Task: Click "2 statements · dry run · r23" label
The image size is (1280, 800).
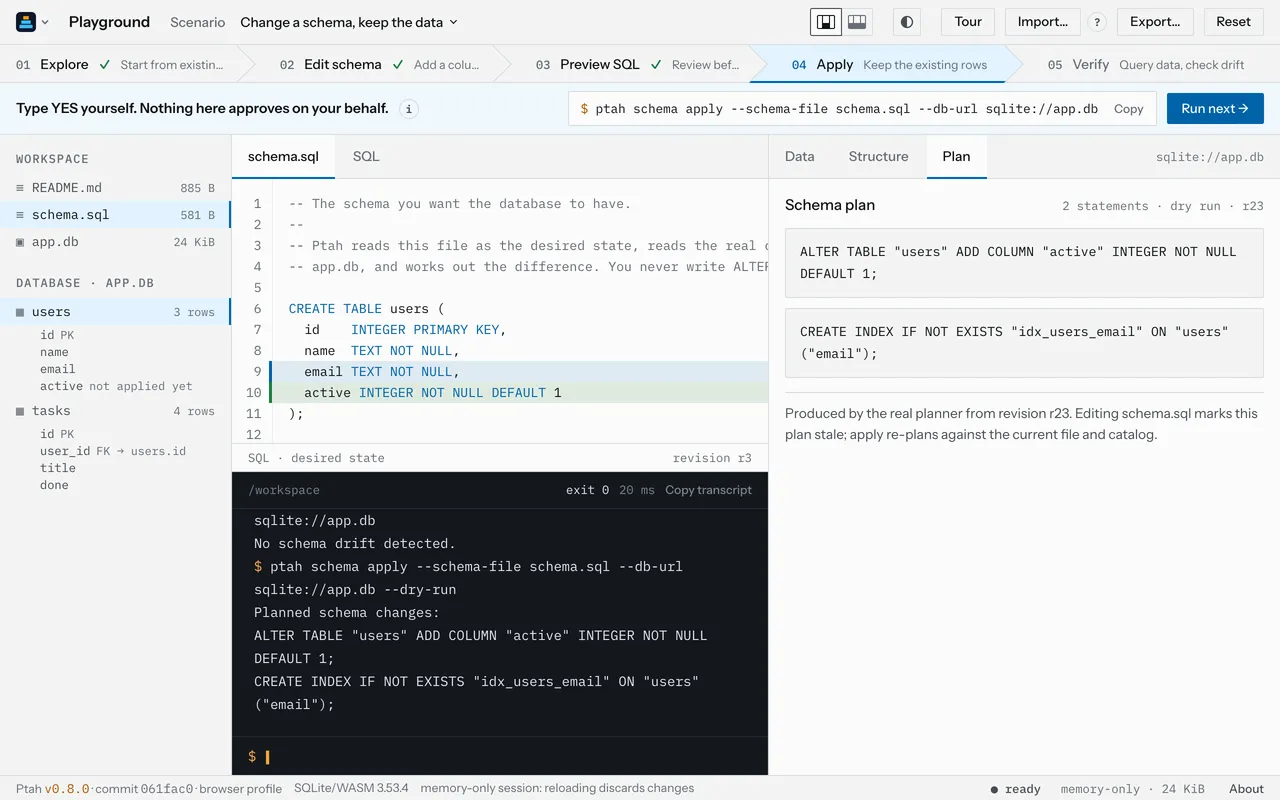Action: point(1163,206)
